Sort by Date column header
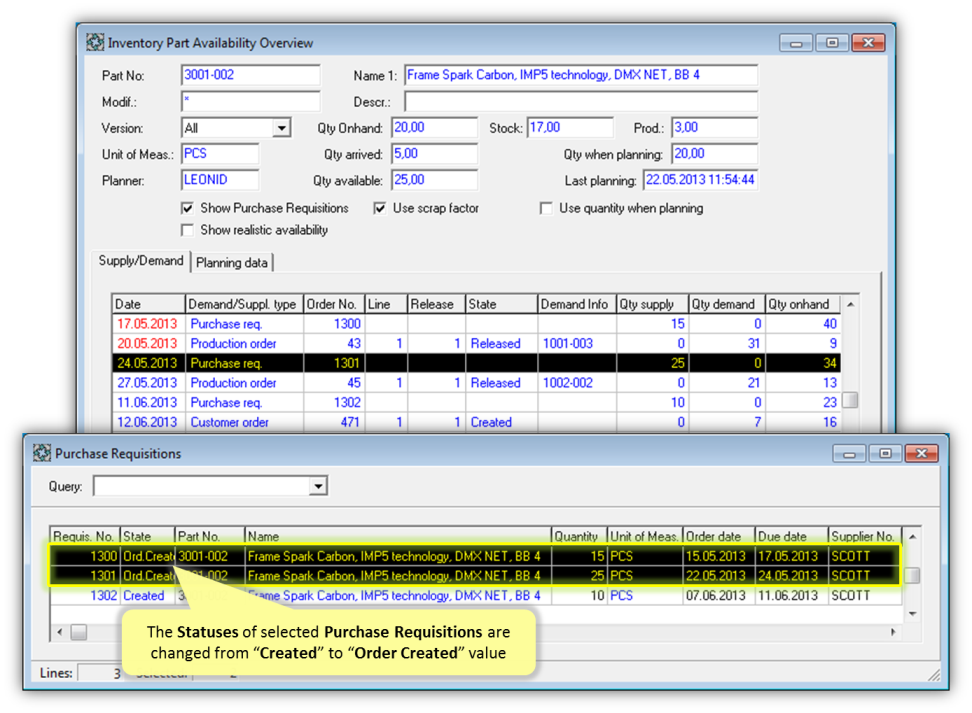Screen dimensions: 972x713 [149, 304]
